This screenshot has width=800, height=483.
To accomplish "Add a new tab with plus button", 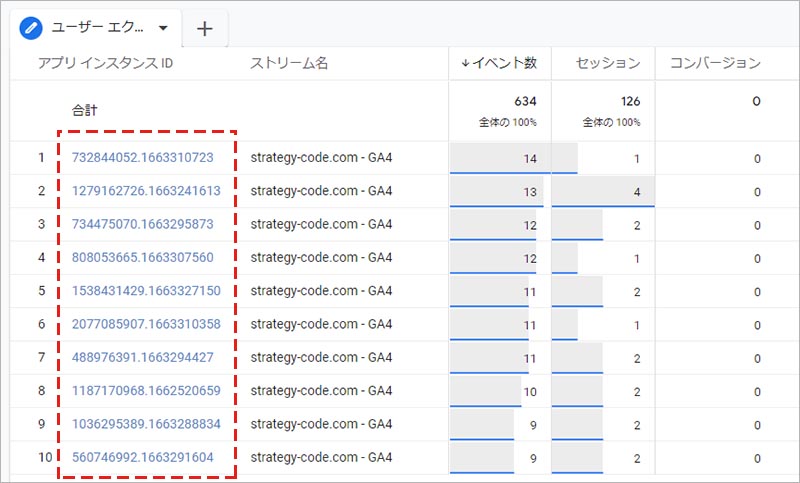I will click(x=205, y=28).
